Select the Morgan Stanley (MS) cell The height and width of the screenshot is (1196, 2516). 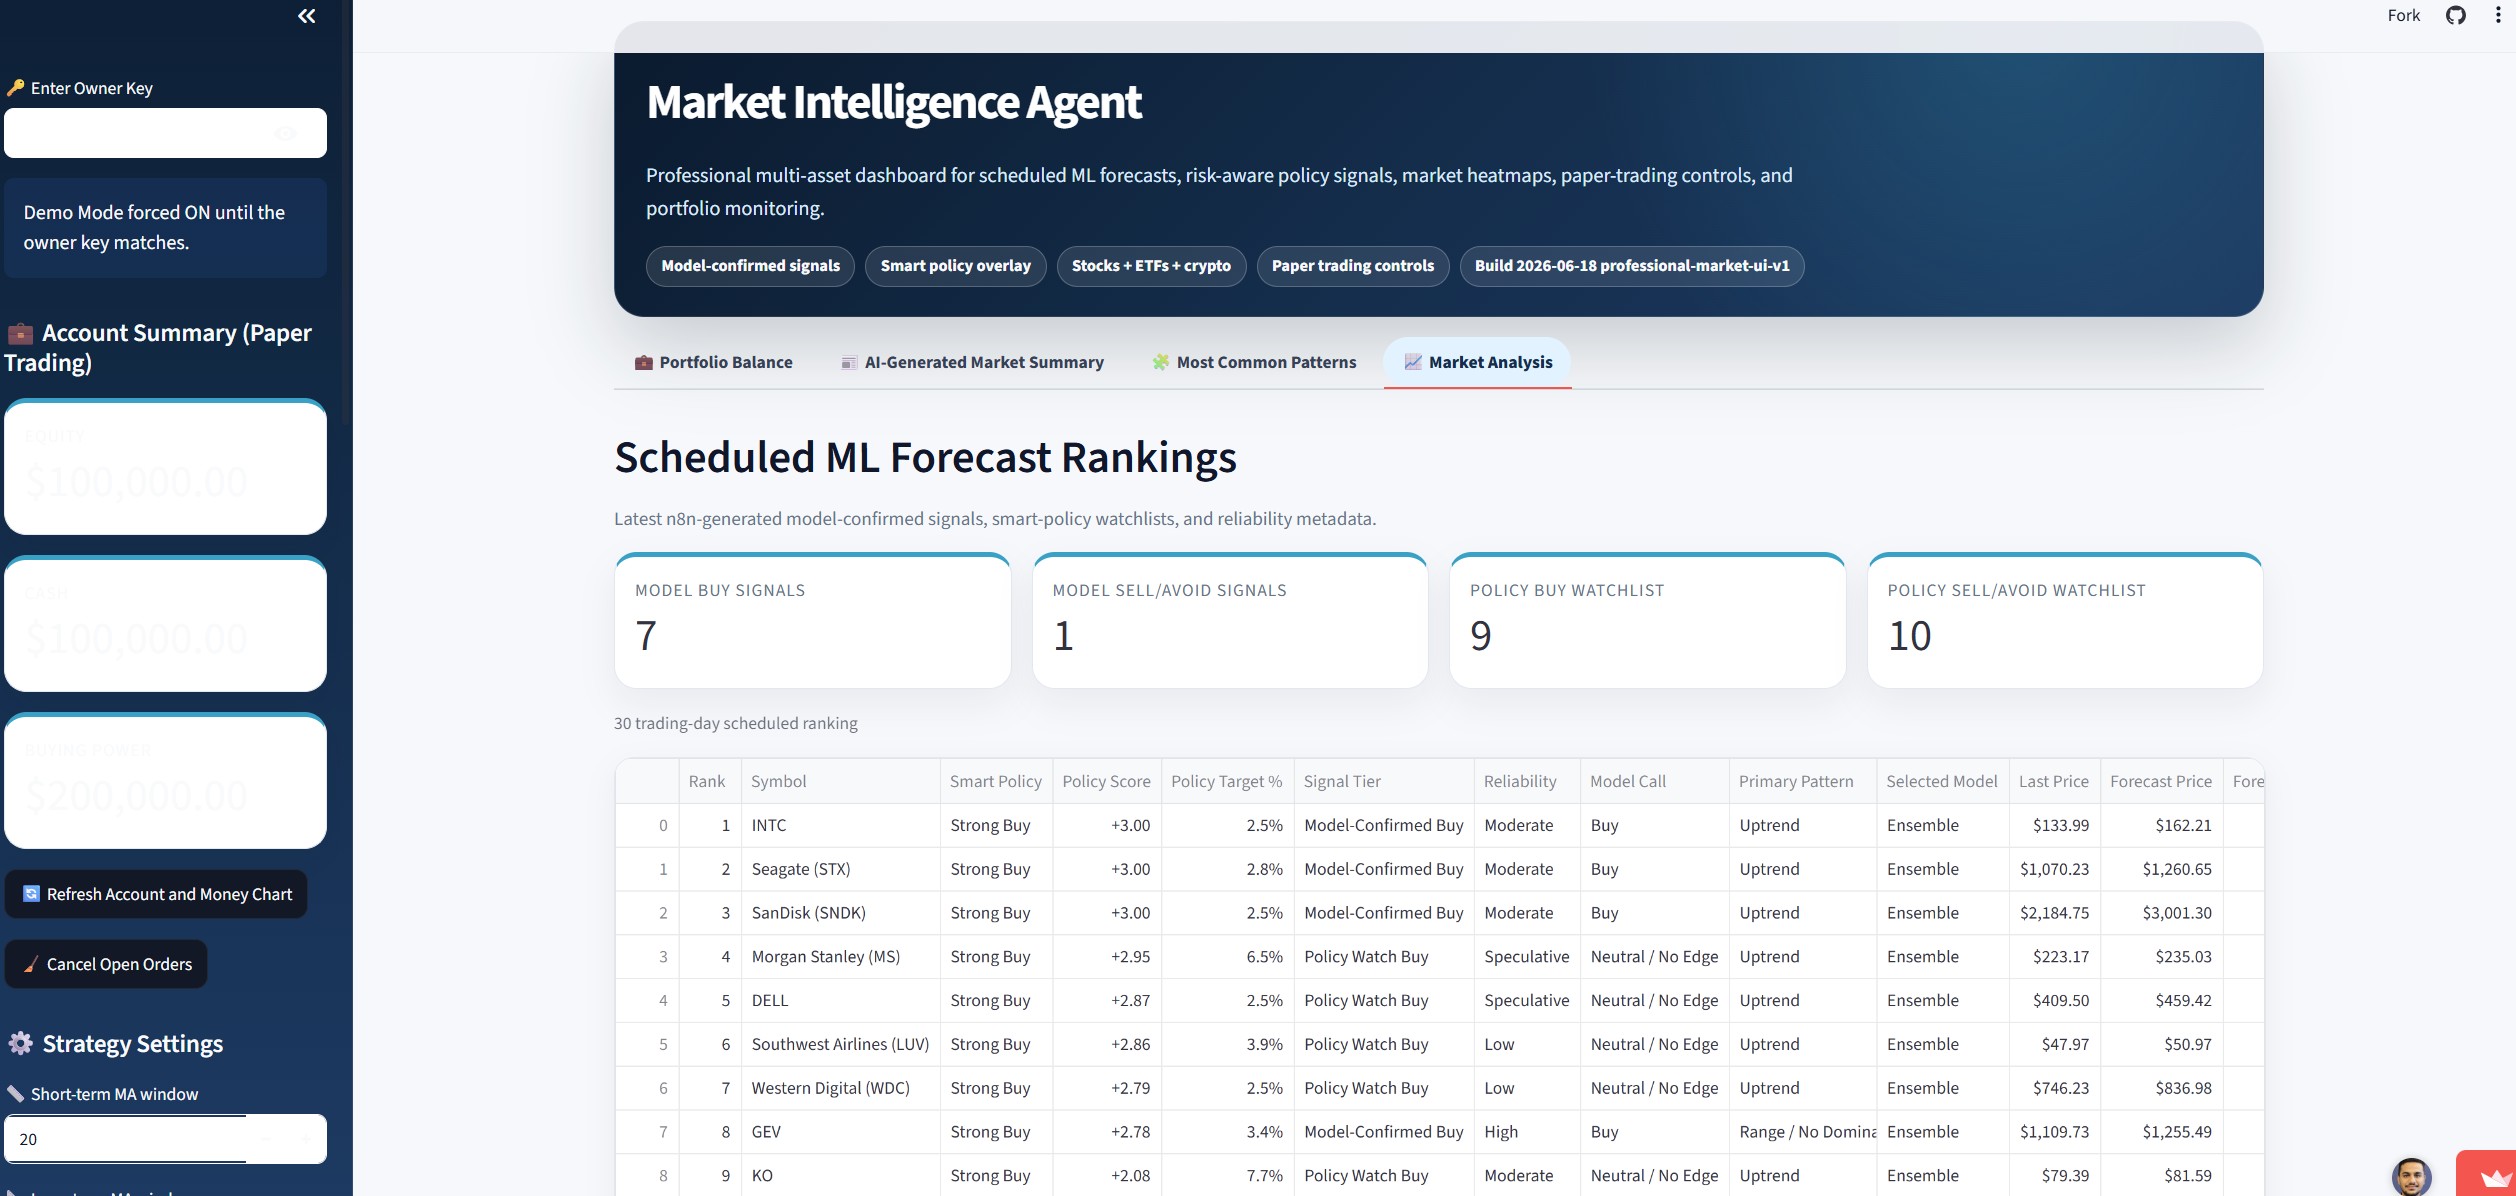(840, 957)
